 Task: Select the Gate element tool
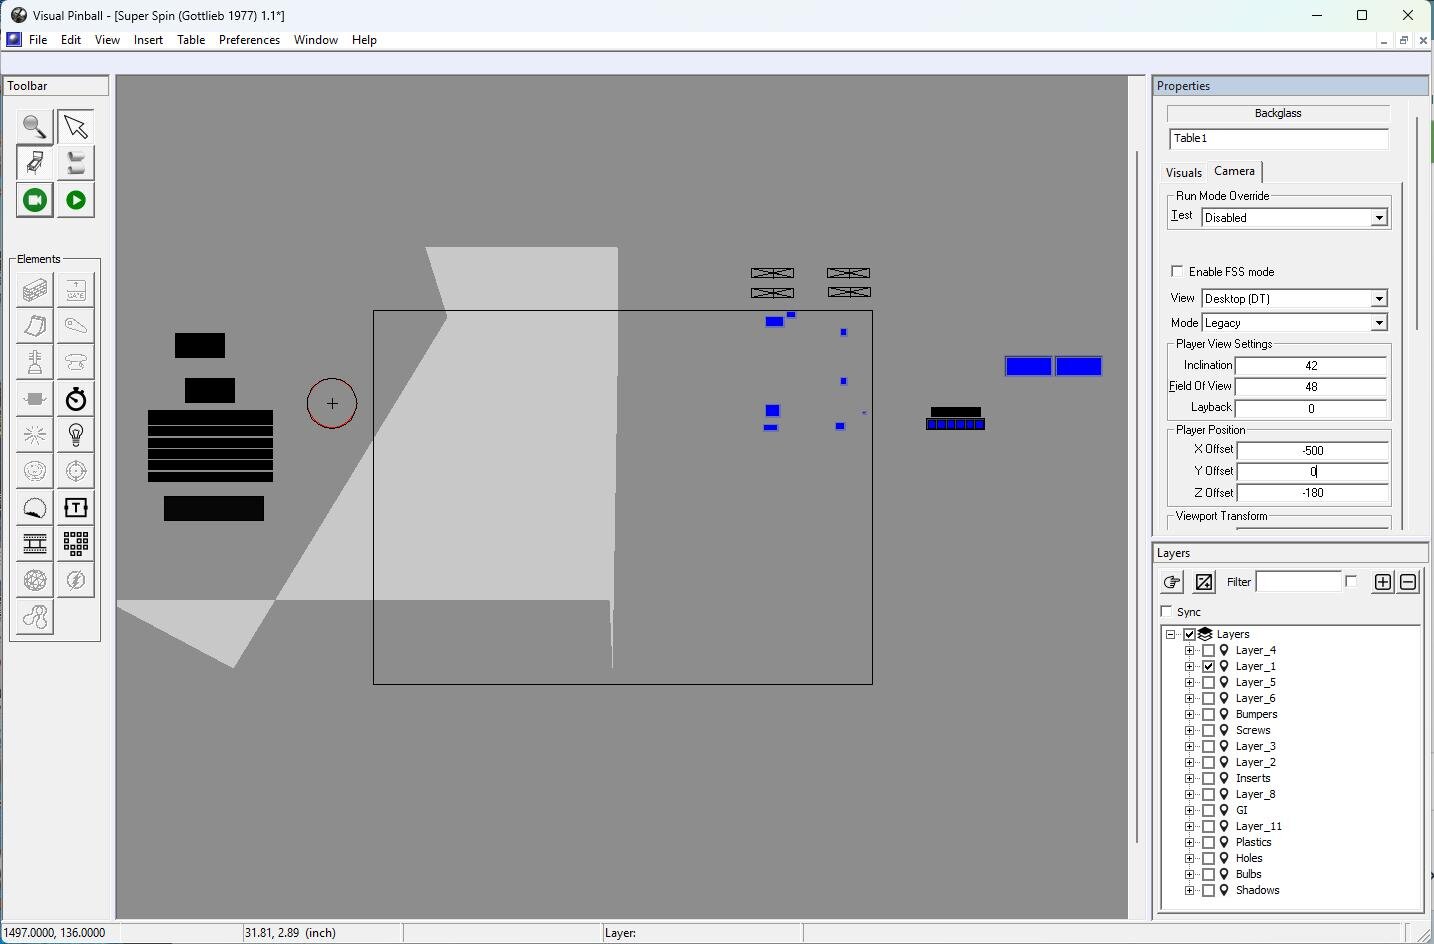76,290
